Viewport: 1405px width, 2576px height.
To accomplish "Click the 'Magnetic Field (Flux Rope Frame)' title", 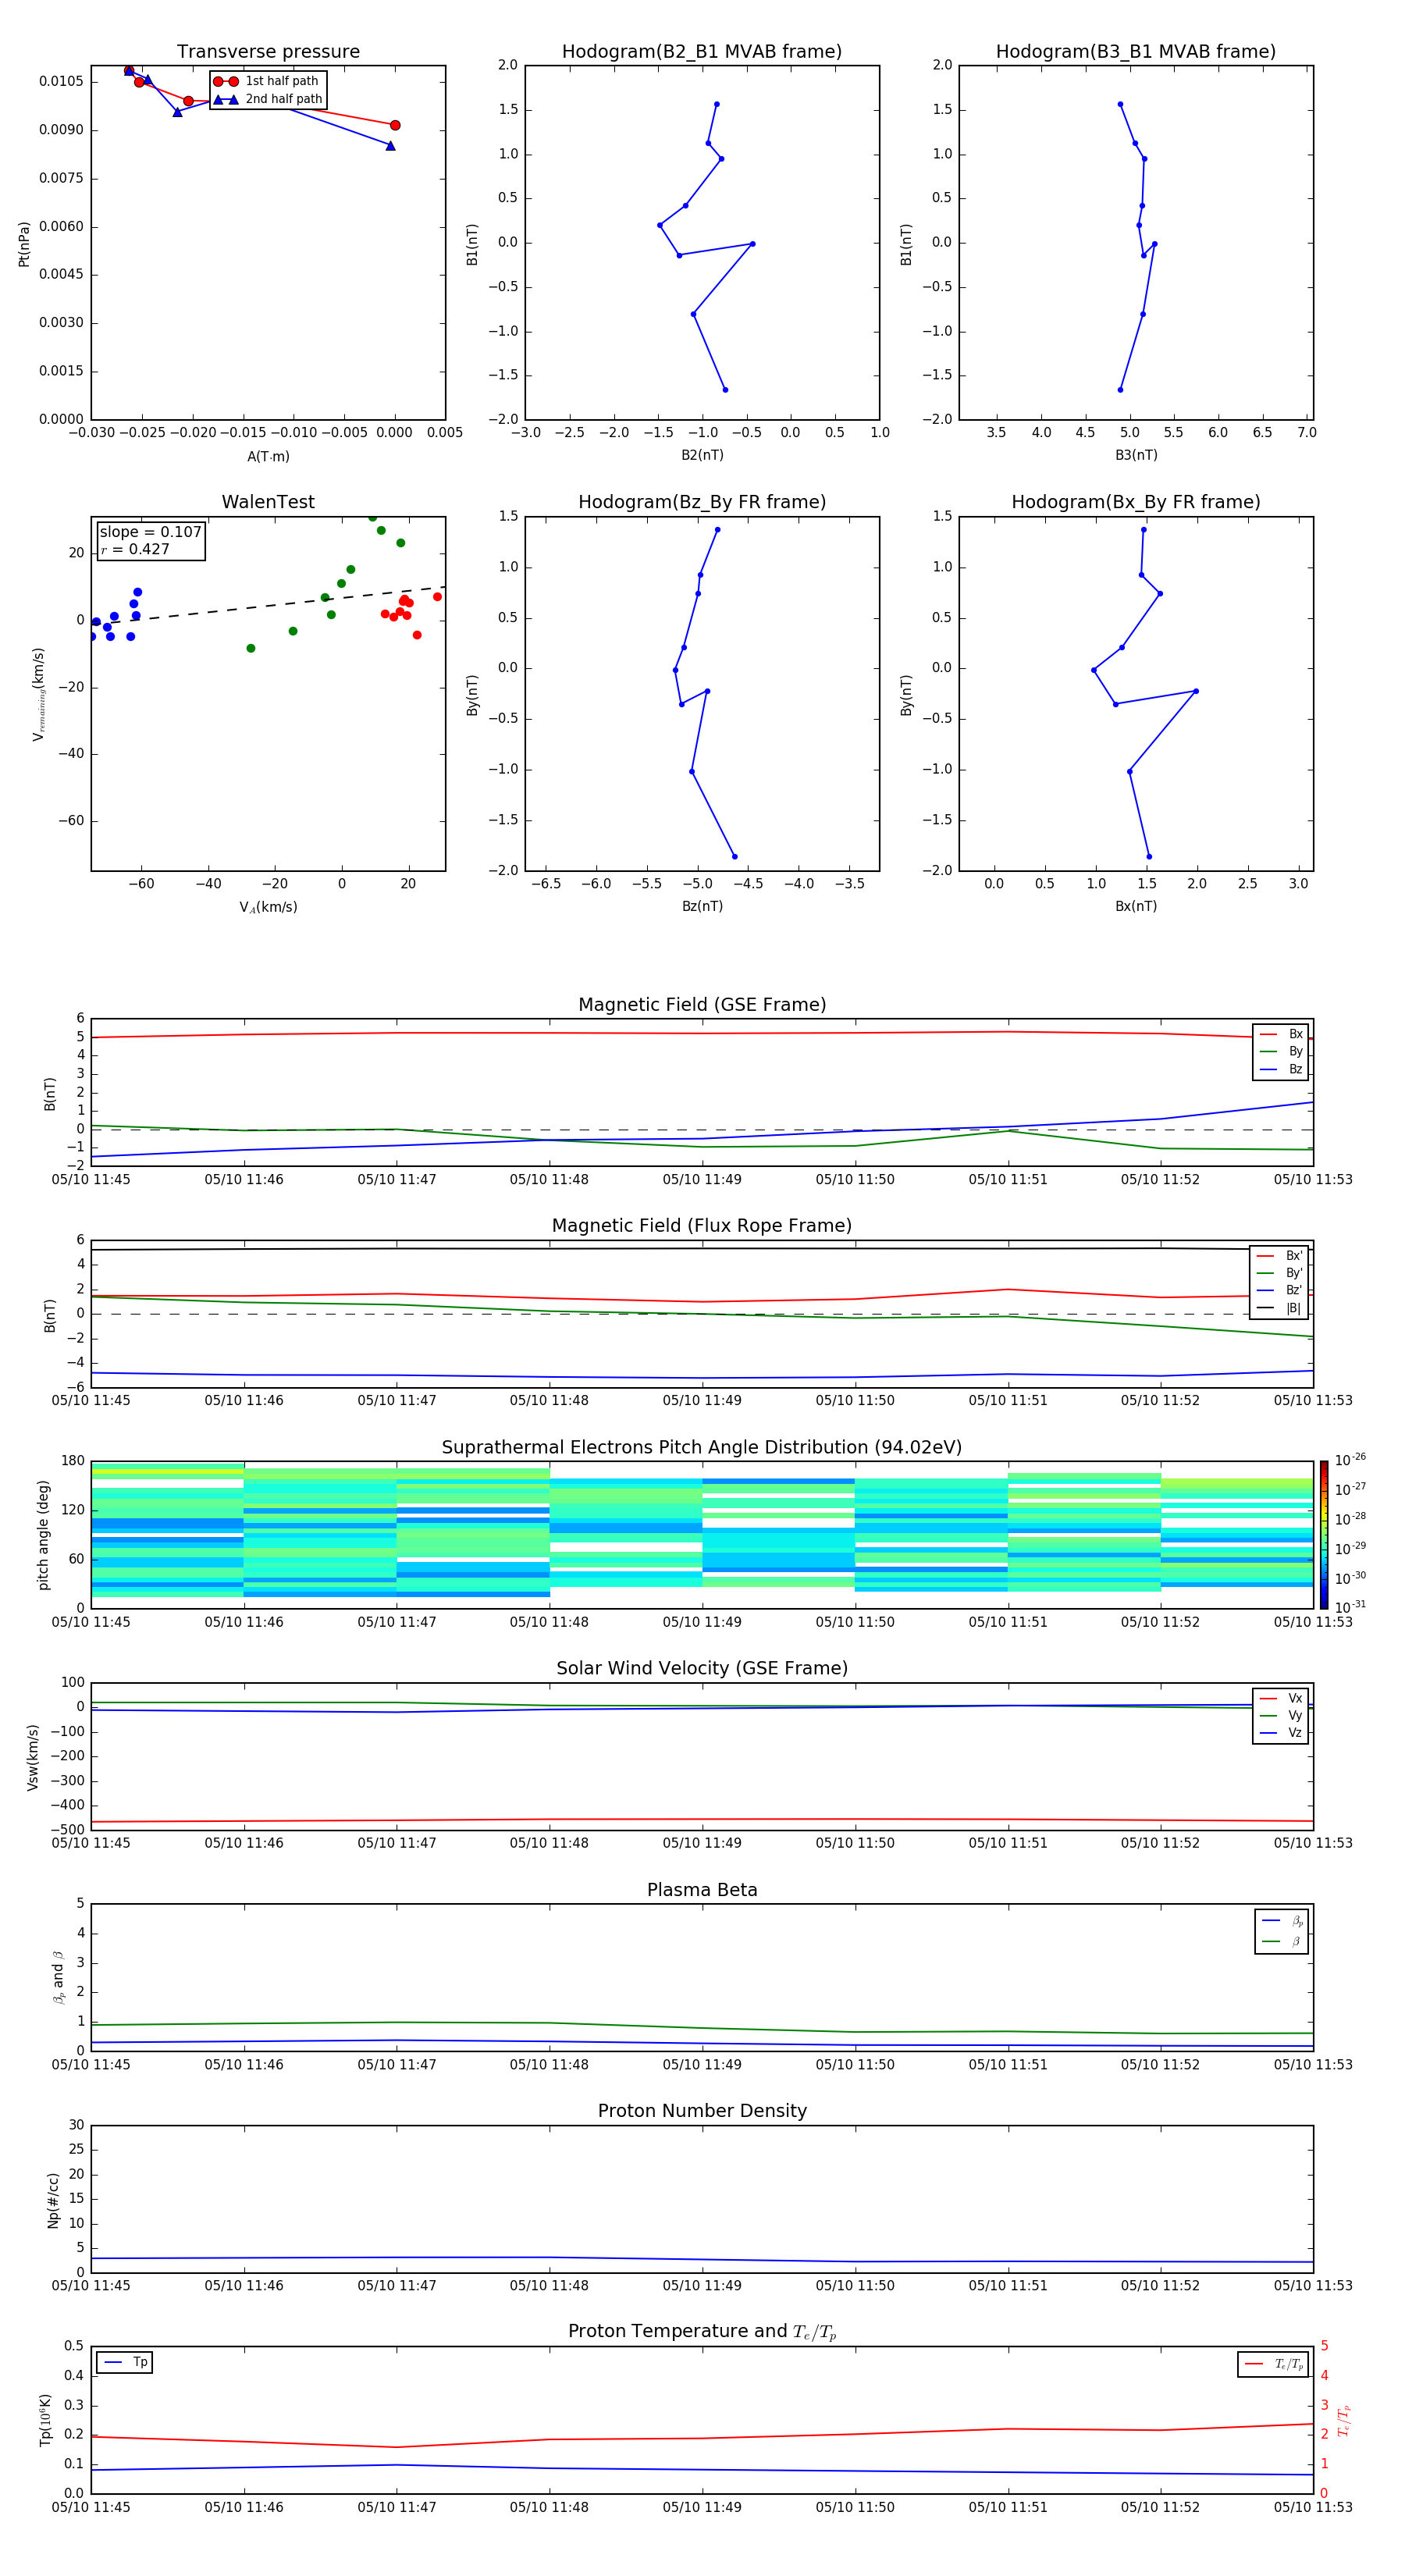I will 702,1226.
